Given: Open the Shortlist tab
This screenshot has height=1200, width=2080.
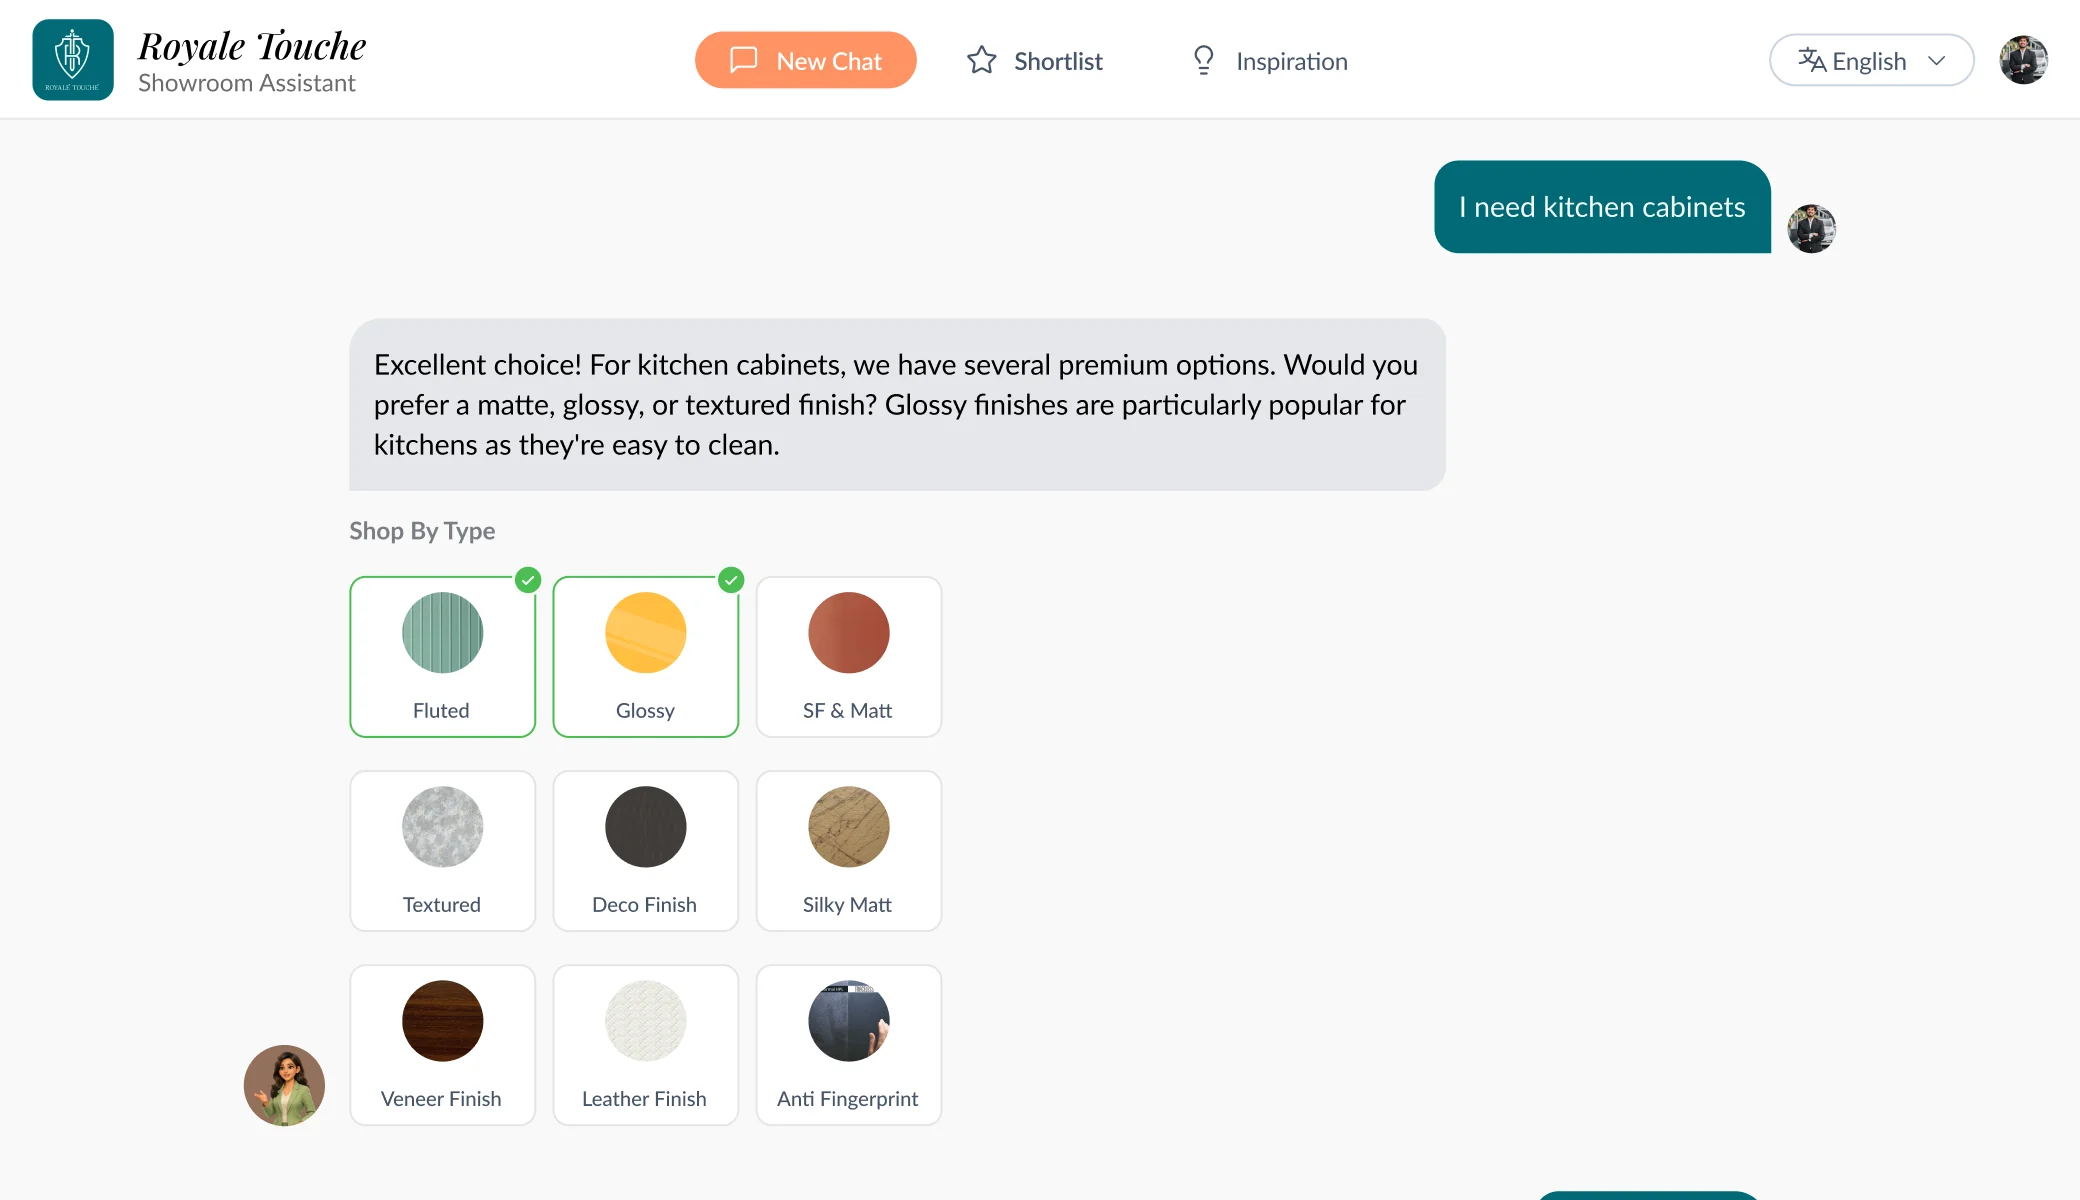Looking at the screenshot, I should (1035, 61).
